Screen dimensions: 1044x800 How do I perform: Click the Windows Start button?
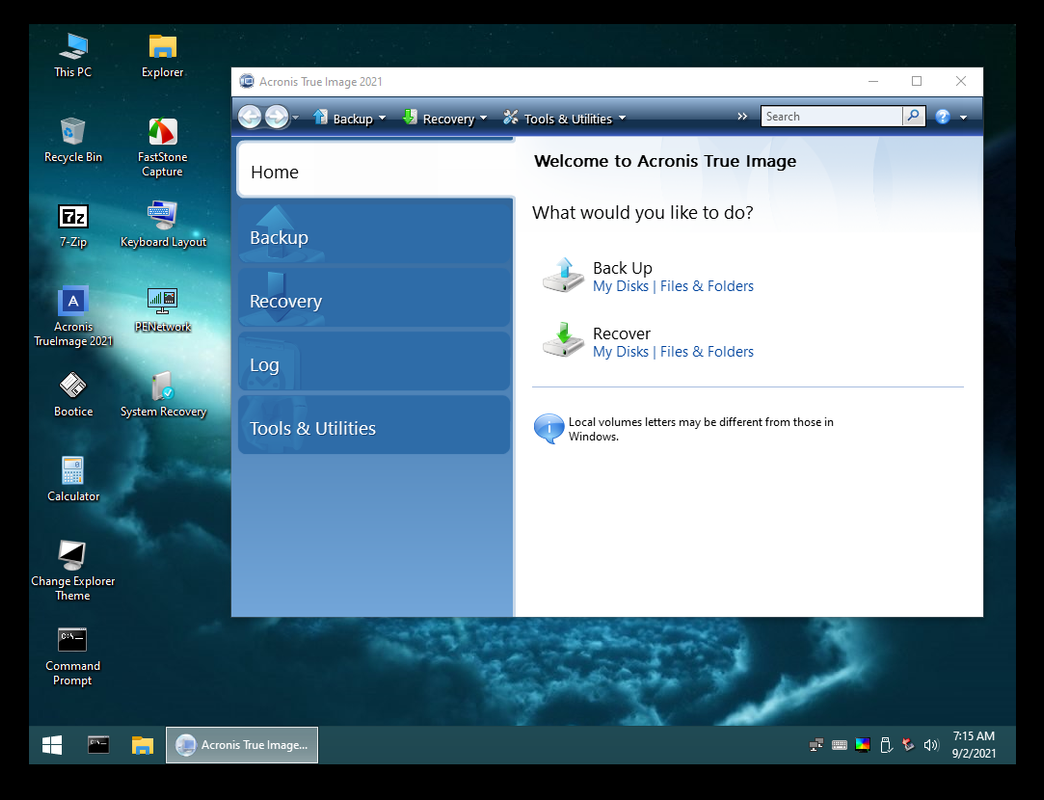[x=52, y=745]
